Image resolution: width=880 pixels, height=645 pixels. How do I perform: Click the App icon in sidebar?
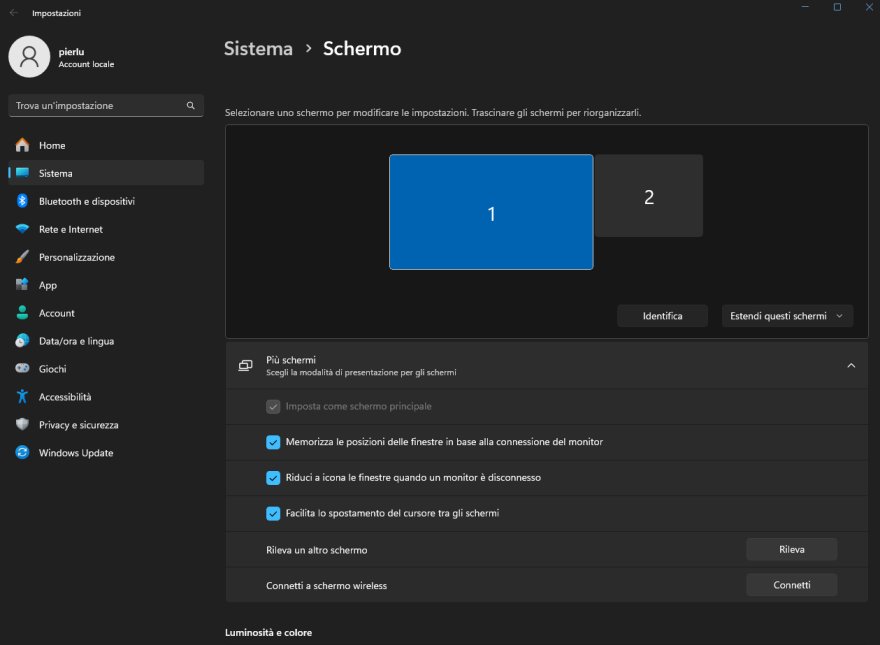[22, 285]
